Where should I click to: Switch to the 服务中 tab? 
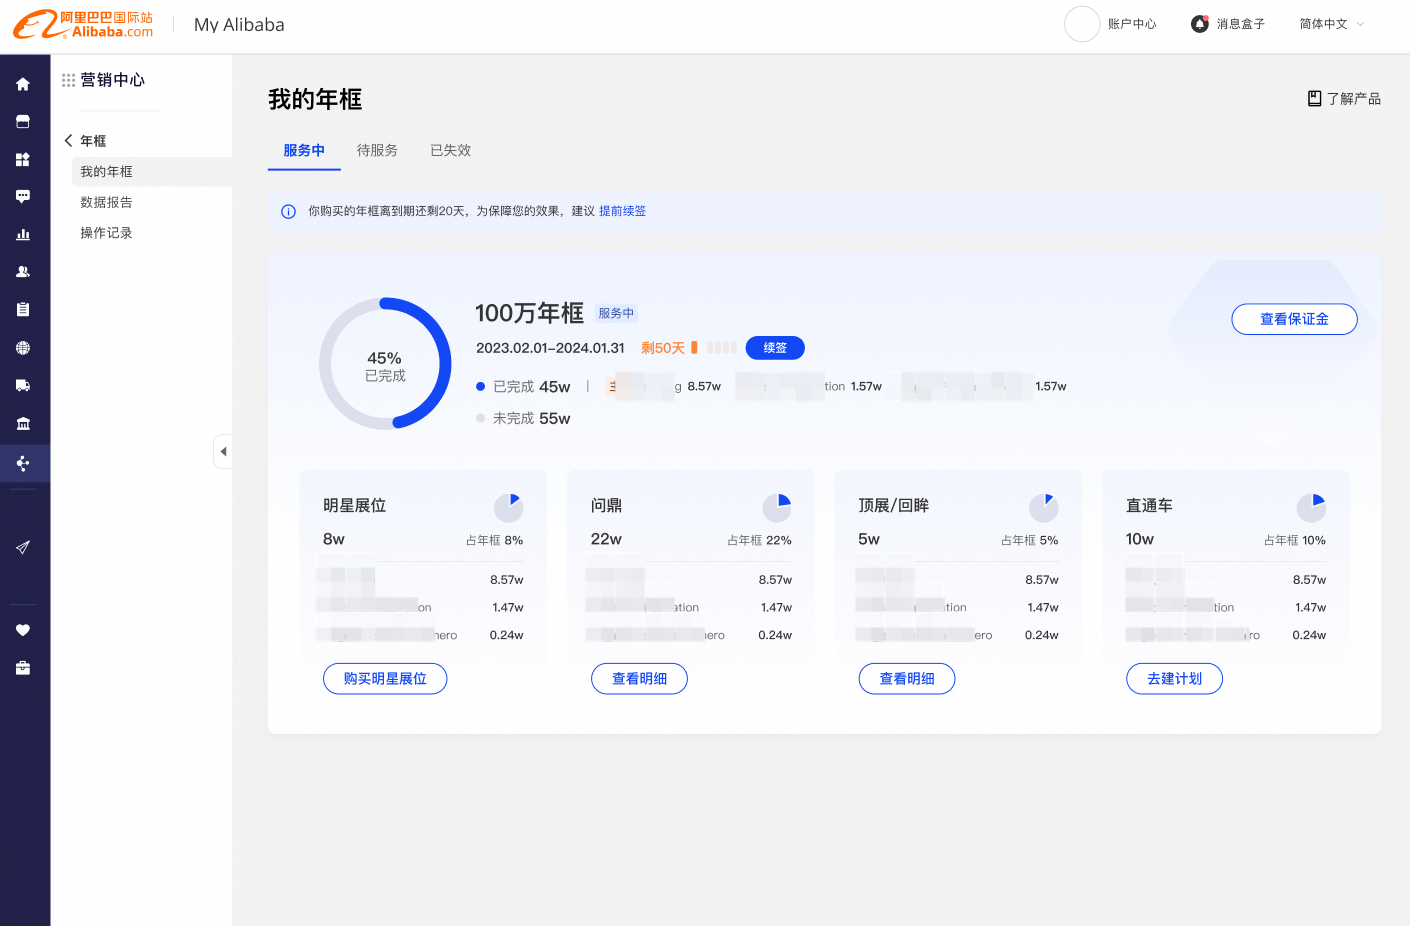pos(304,151)
